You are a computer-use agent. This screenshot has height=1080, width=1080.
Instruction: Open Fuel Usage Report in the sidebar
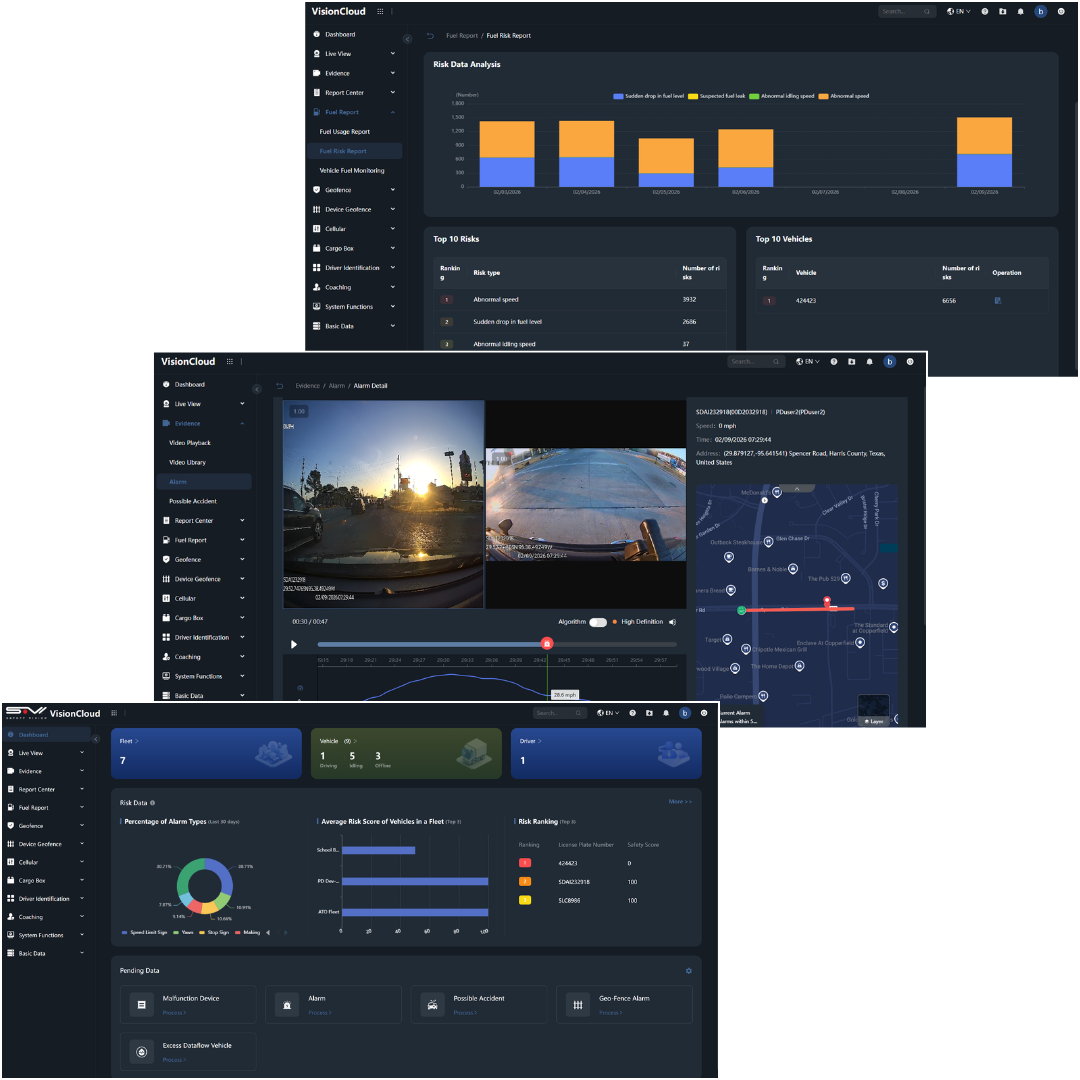point(345,132)
